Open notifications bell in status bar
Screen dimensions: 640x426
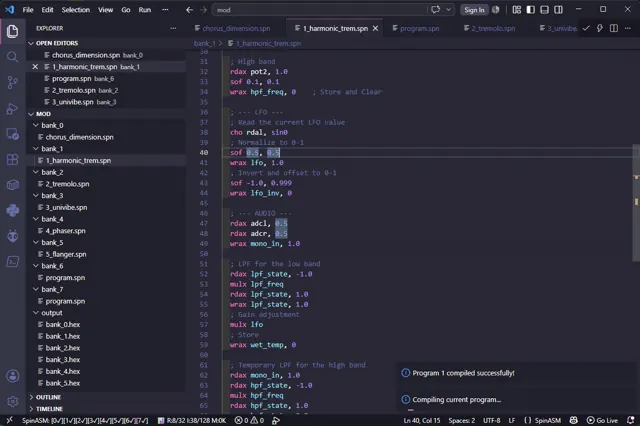pyautogui.click(x=631, y=420)
